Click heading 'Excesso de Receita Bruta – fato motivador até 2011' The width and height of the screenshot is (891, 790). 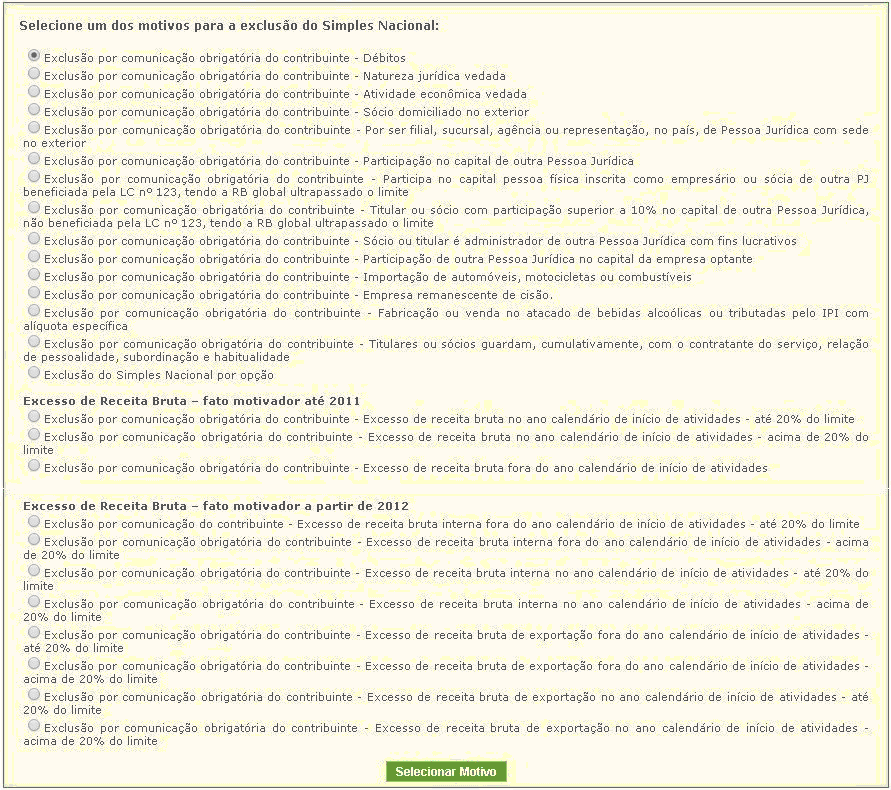pyautogui.click(x=191, y=401)
